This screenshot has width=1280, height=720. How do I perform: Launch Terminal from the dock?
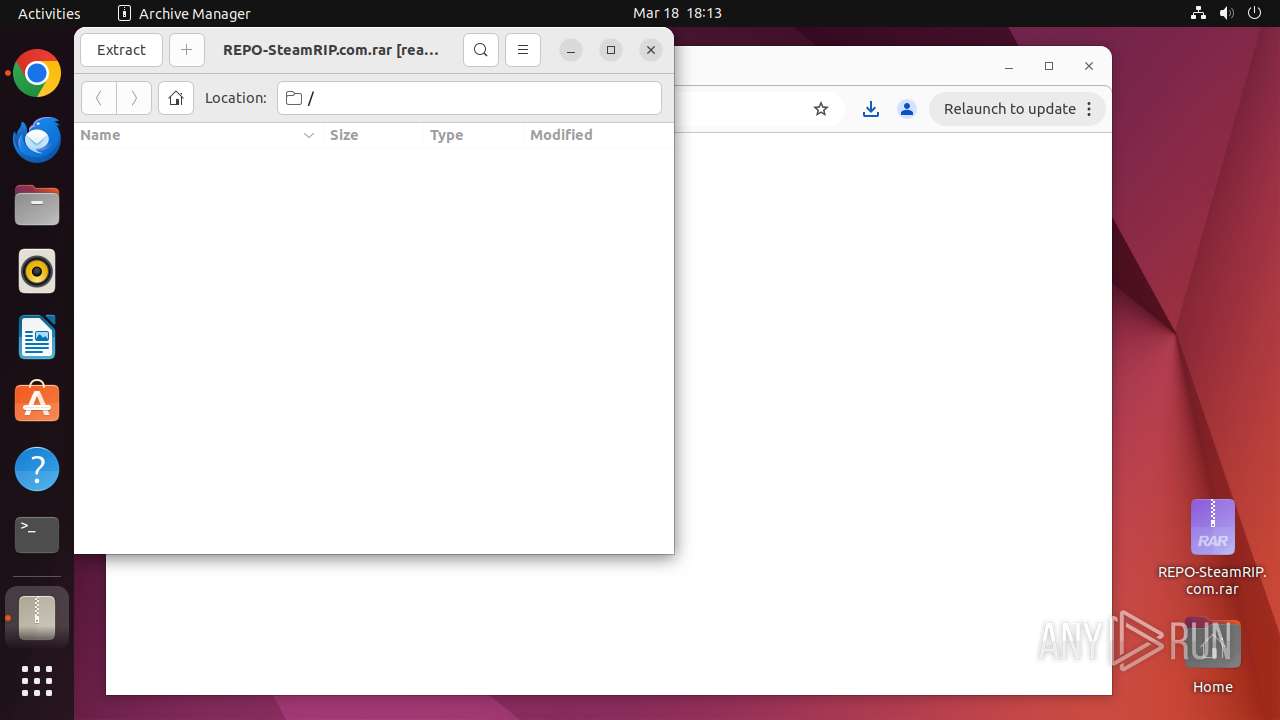(x=37, y=535)
